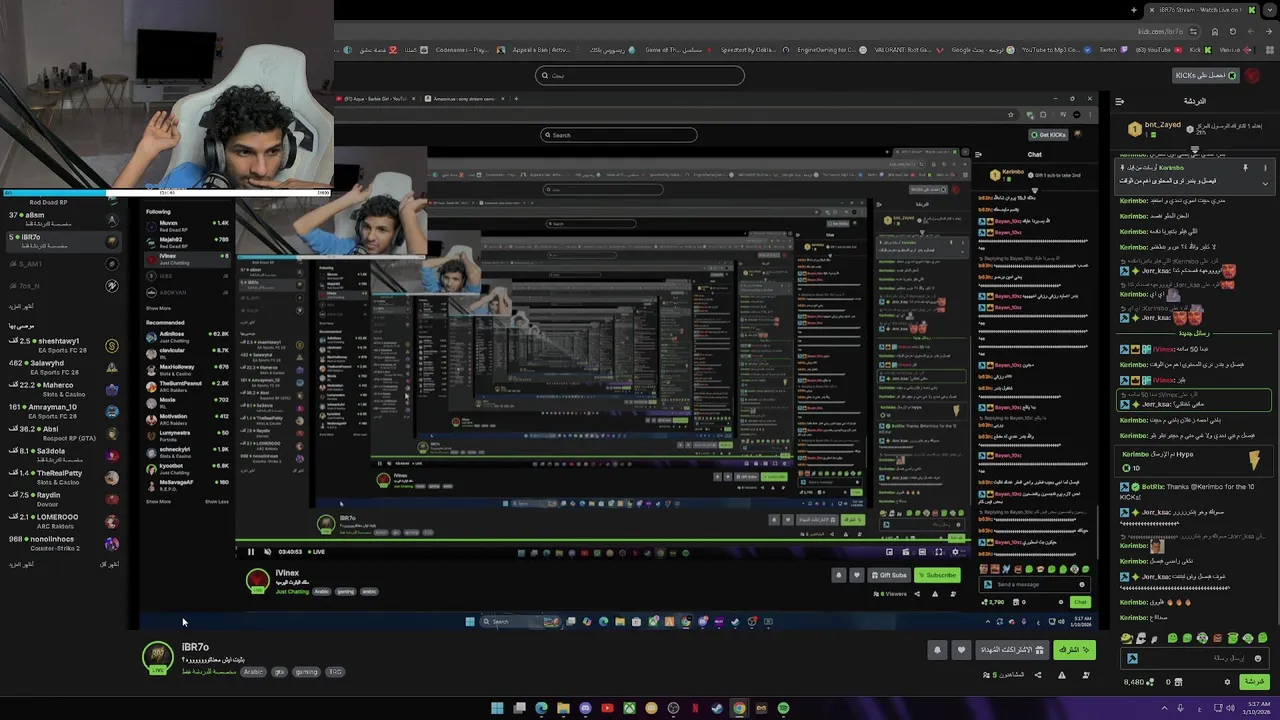1280x720 pixels.
Task: Open Discord icon on Windows taskbar
Action: click(x=585, y=709)
